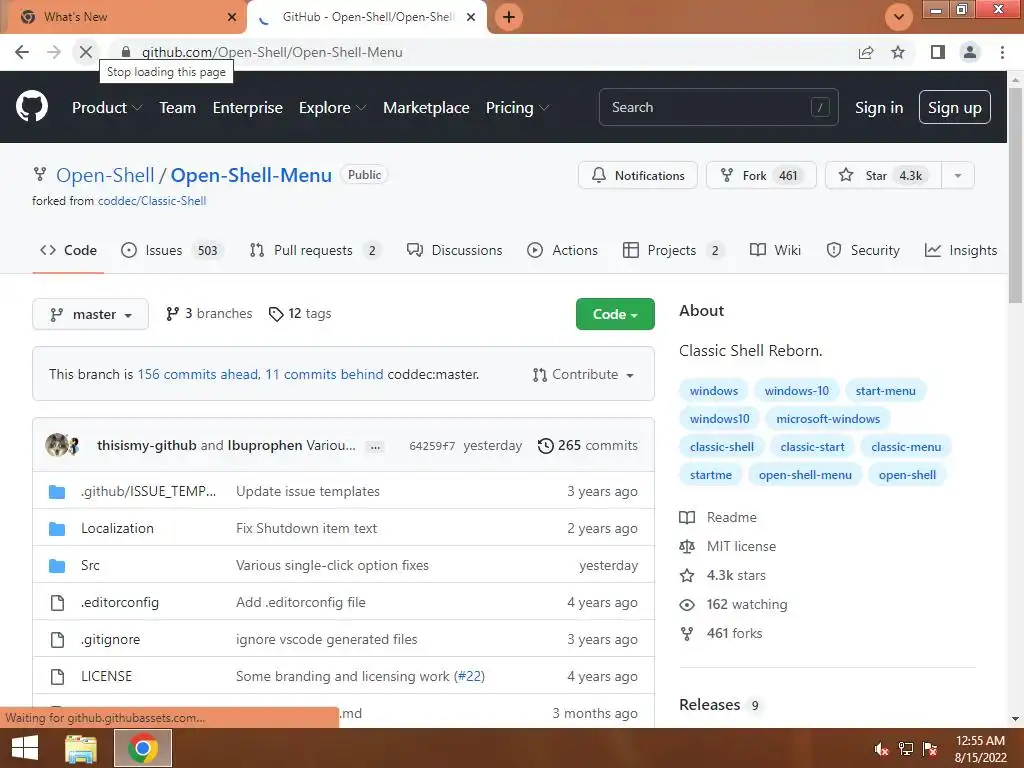Click the GitHub octocat logo
Screen dimensions: 1024x768
pyautogui.click(x=31, y=107)
